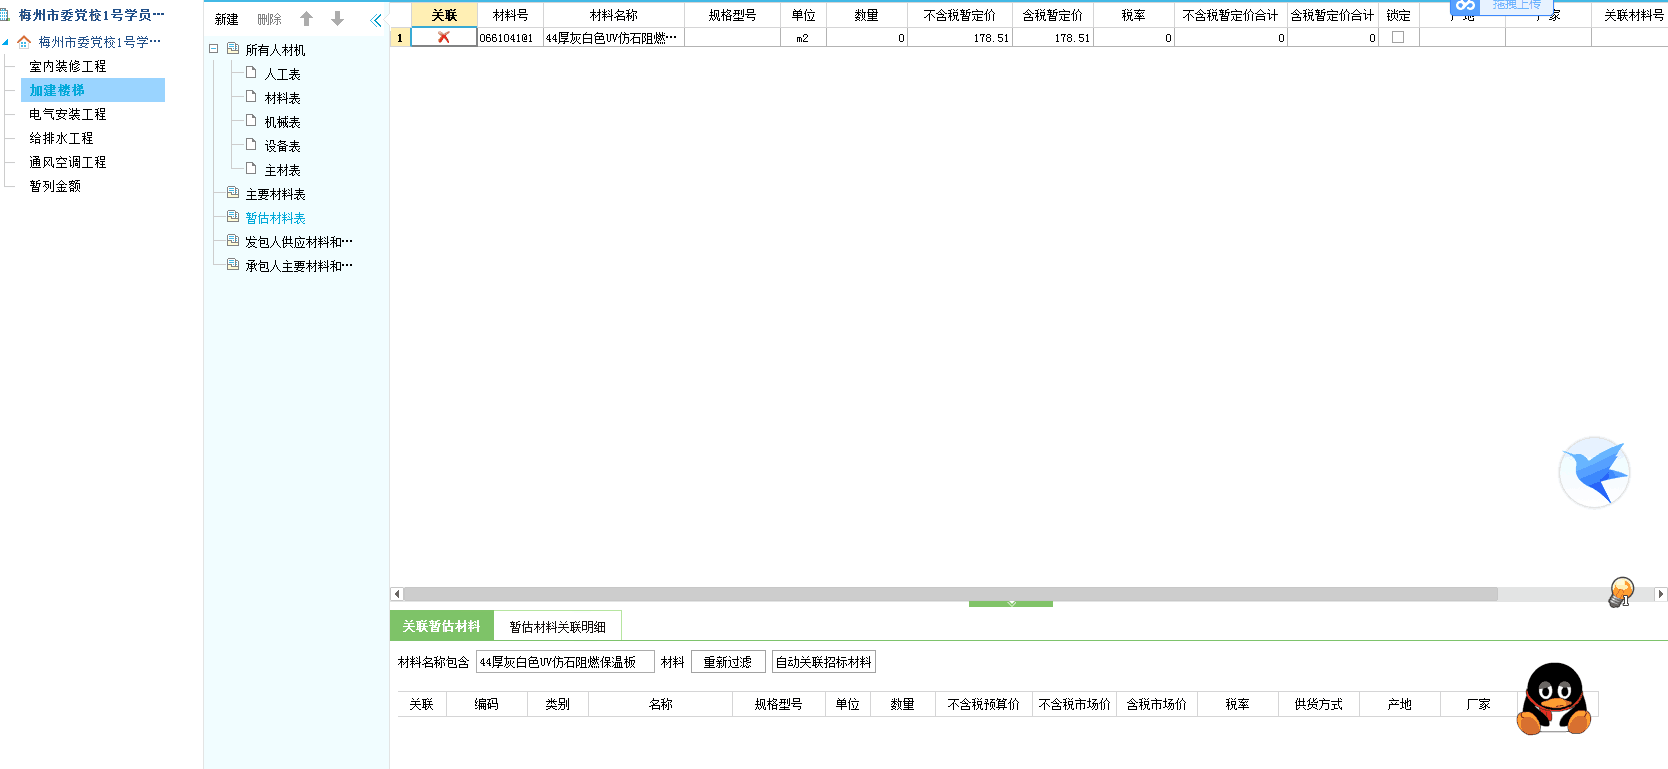Click the scrollbar left arrow
1668x769 pixels.
396,594
